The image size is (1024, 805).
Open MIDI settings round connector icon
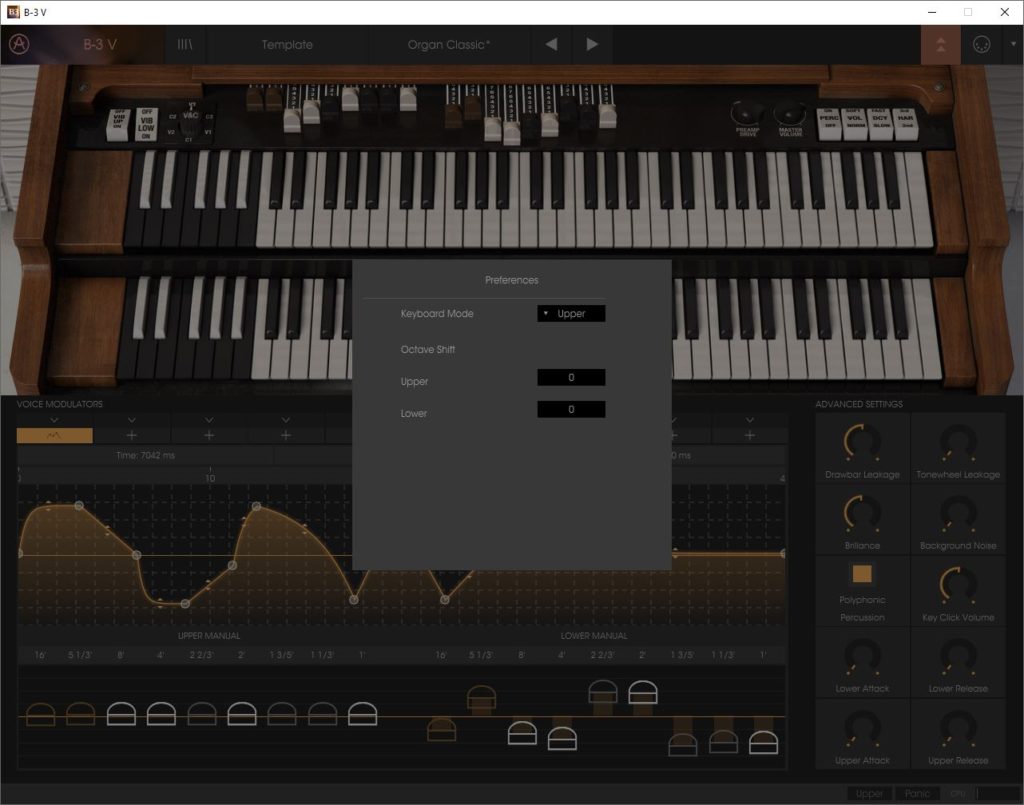(x=981, y=44)
